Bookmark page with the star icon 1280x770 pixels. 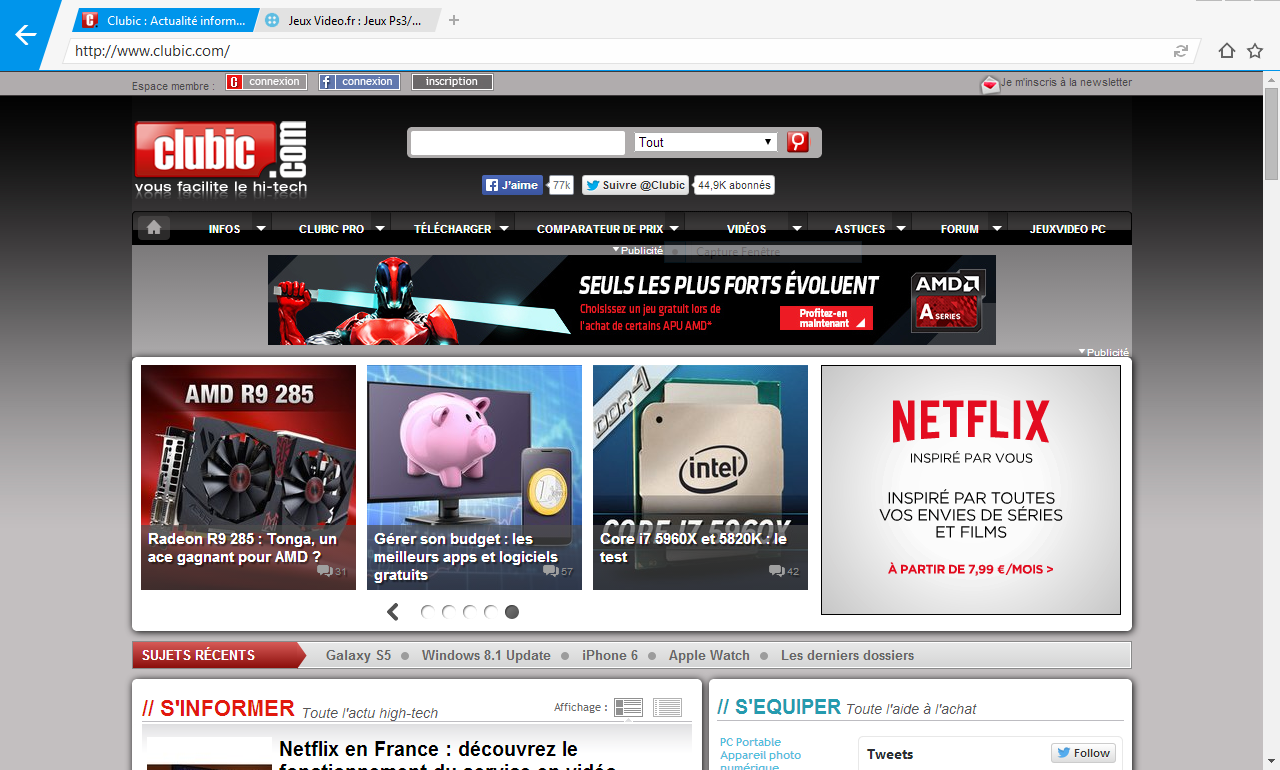pyautogui.click(x=1255, y=51)
